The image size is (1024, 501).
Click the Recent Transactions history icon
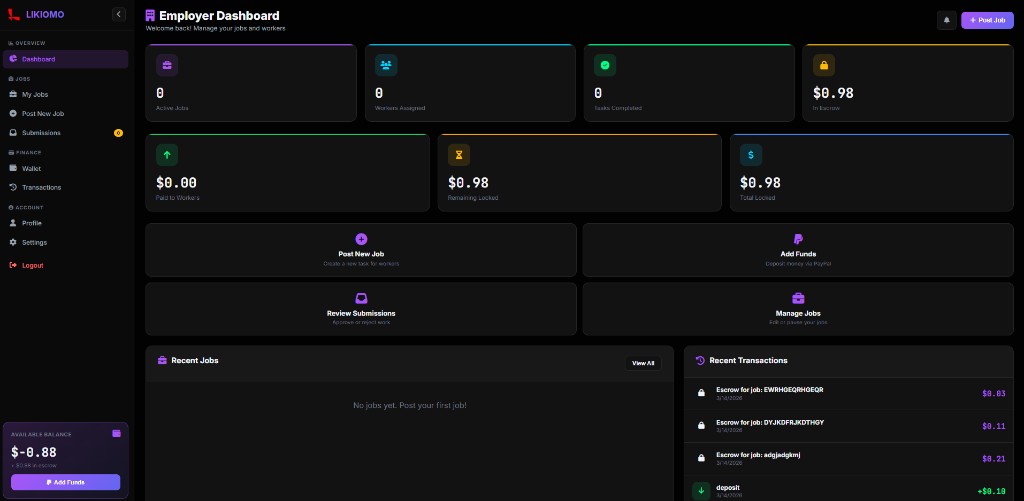click(700, 360)
